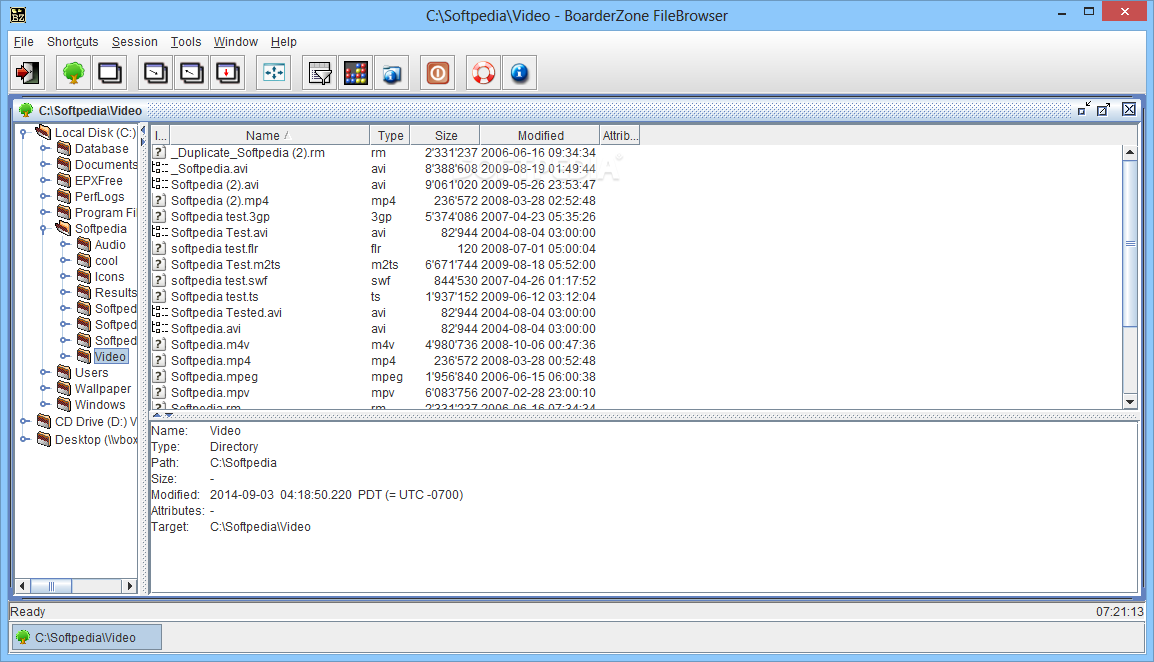This screenshot has height=662, width=1154.
Task: Sort files by Modified column header
Action: (540, 135)
